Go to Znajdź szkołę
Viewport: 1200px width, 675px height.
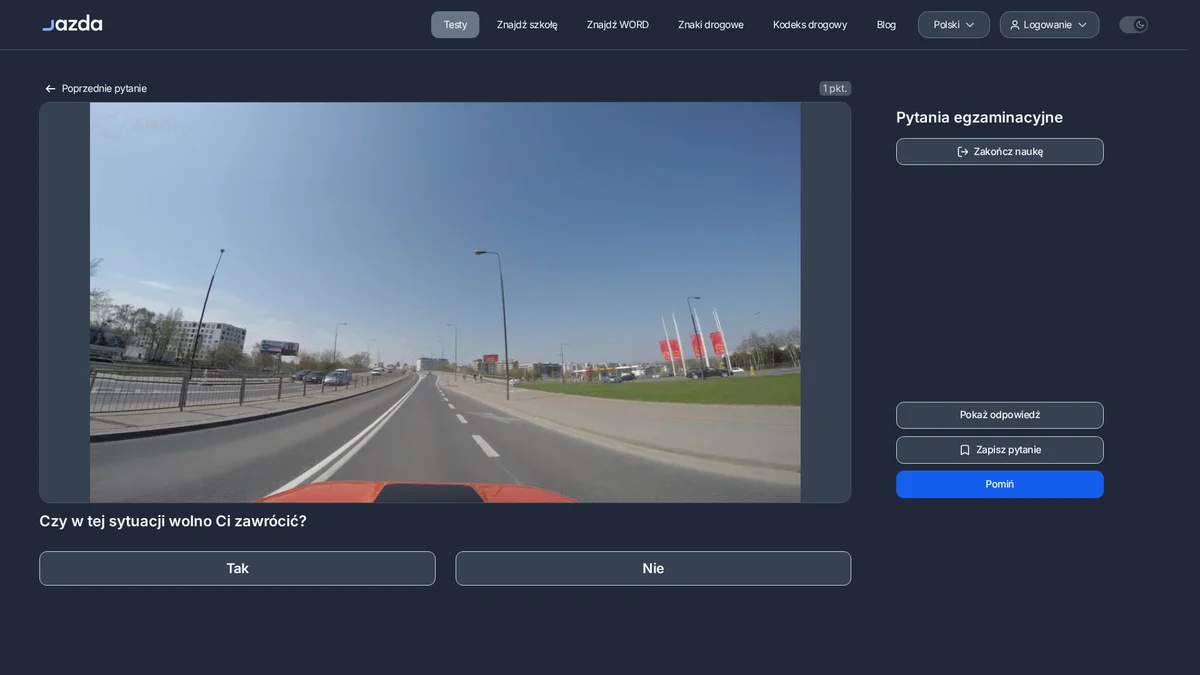527,25
